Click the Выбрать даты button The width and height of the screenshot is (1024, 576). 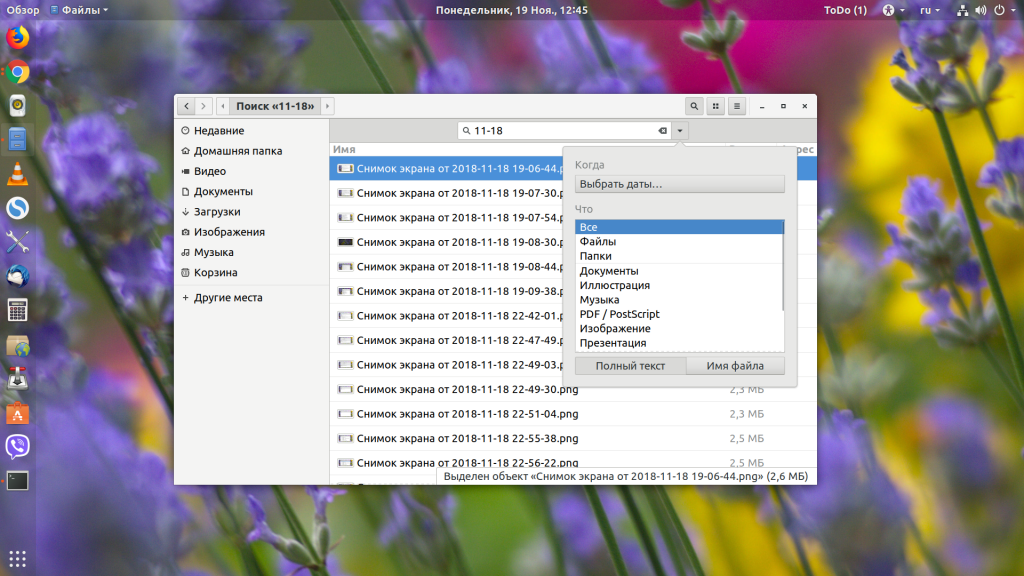click(680, 184)
